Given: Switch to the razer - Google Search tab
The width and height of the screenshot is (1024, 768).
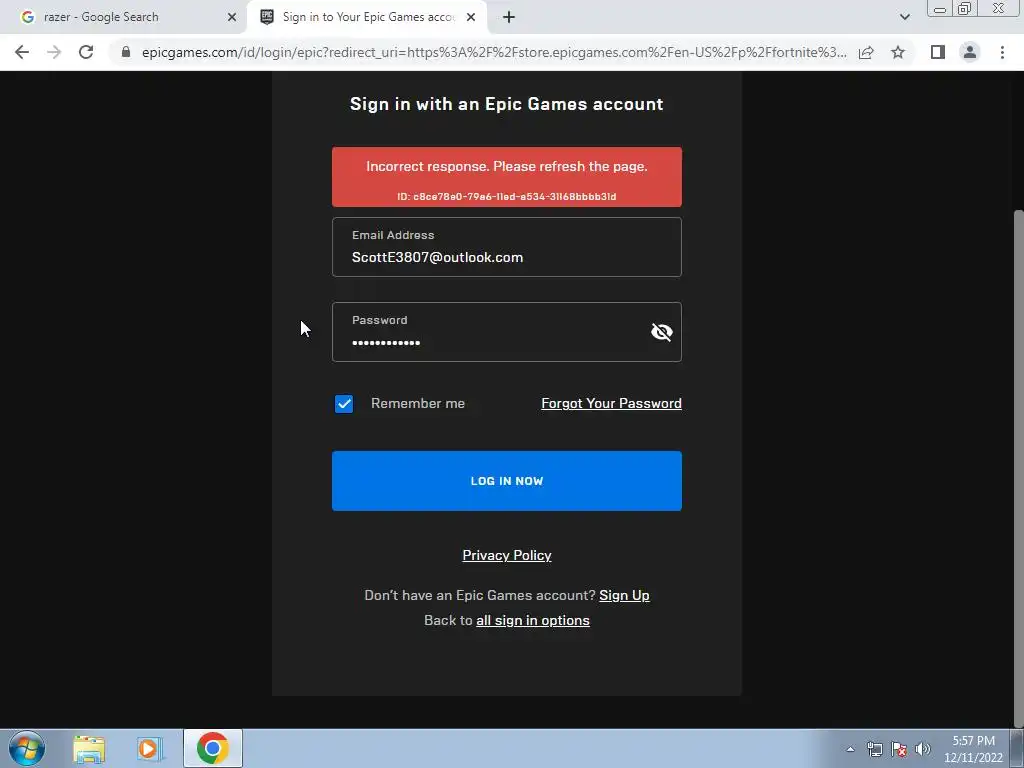Looking at the screenshot, I should [124, 17].
